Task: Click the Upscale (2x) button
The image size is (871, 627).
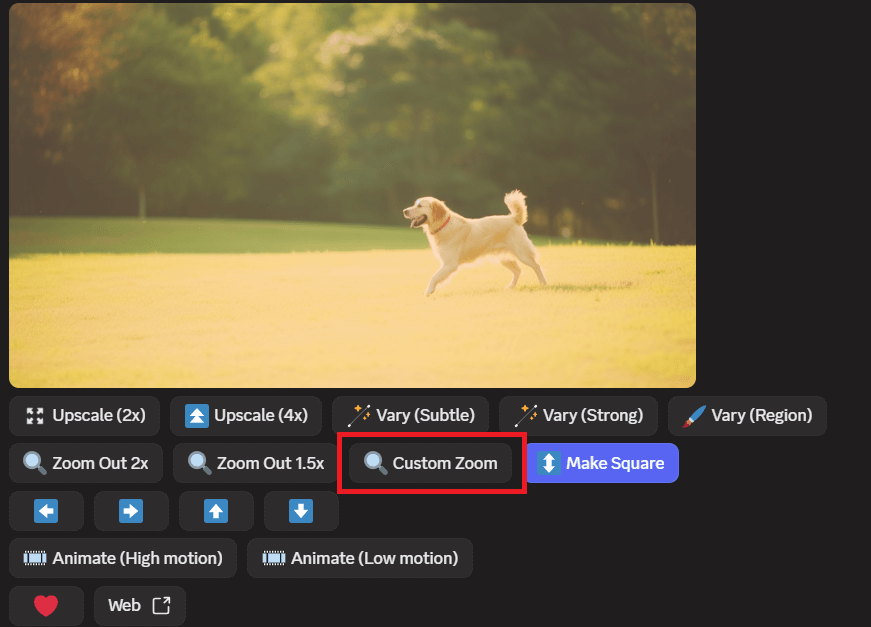Action: [86, 415]
